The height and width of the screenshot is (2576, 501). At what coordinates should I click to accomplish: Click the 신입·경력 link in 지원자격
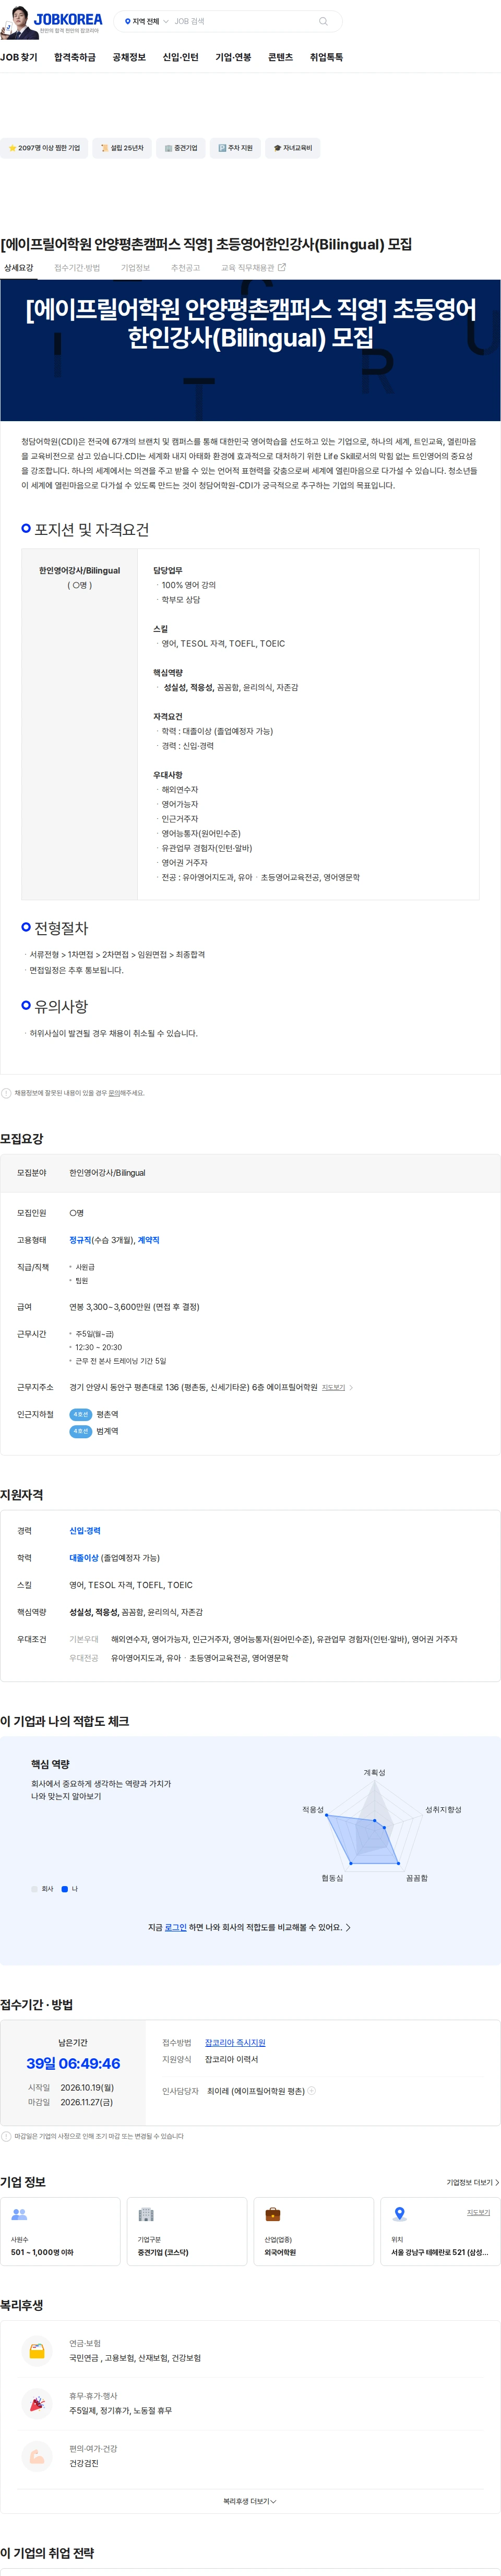coord(85,1531)
